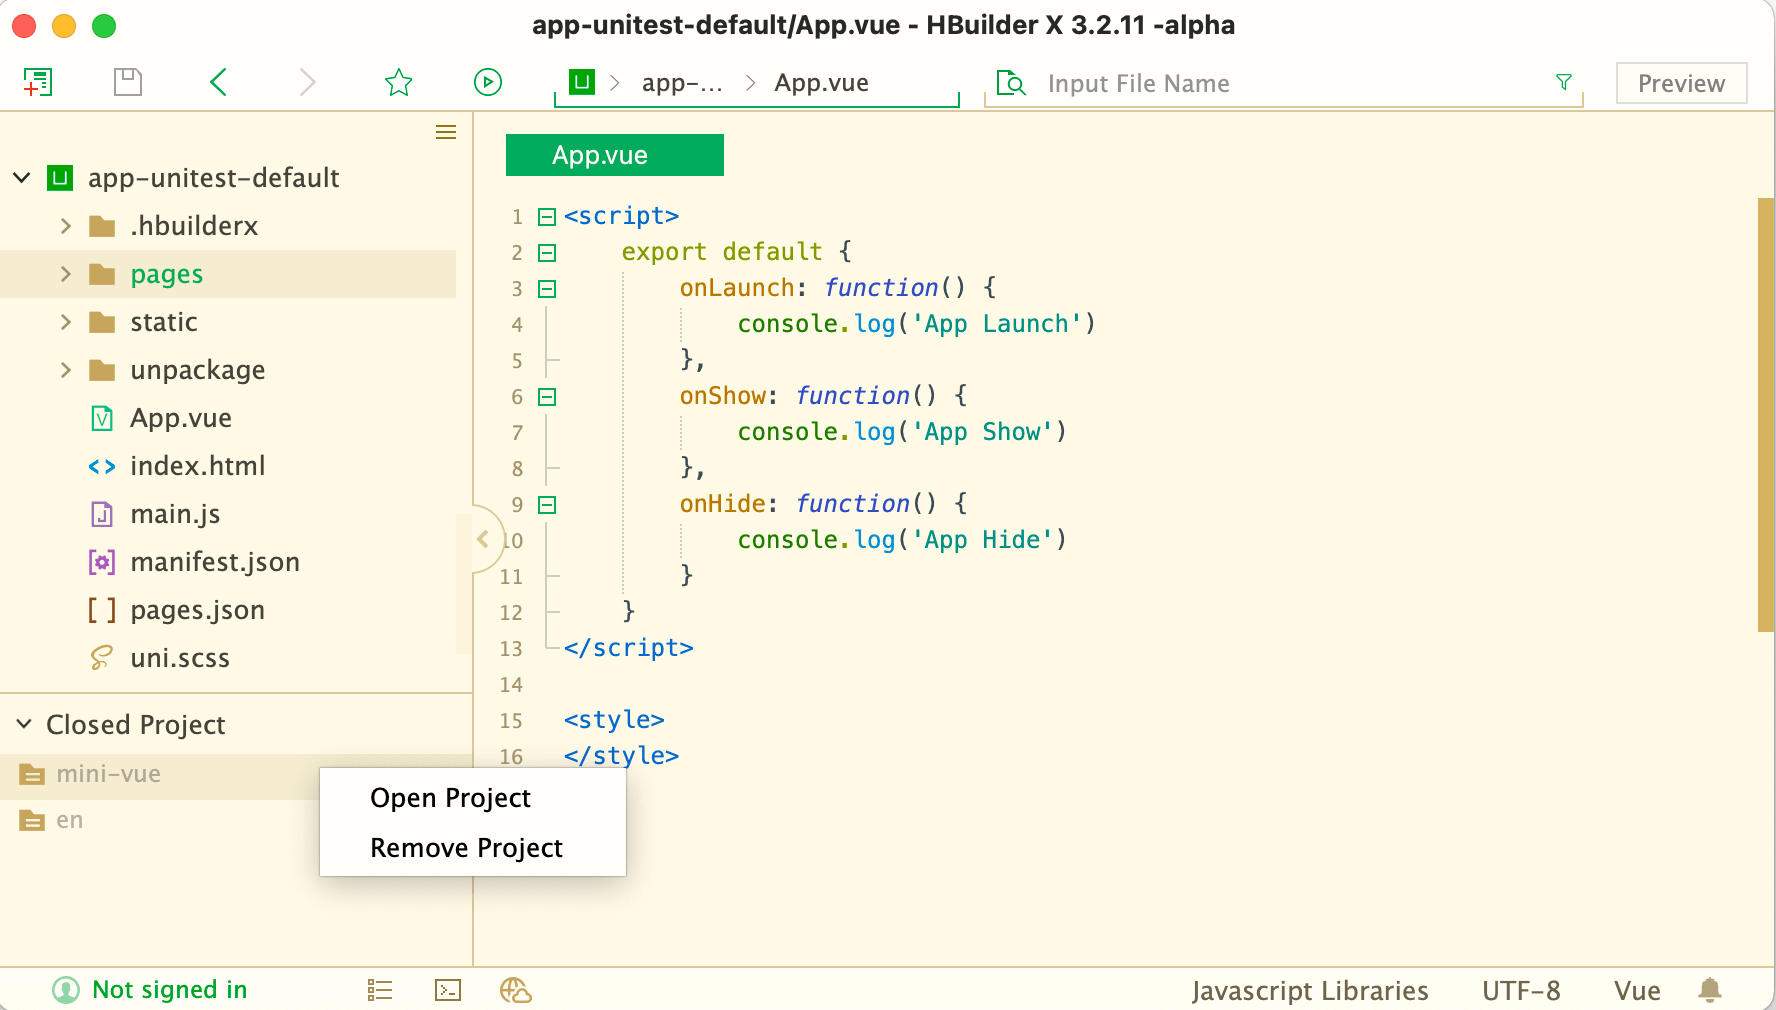Choose Open Project from context menu
The width and height of the screenshot is (1776, 1010).
point(473,798)
